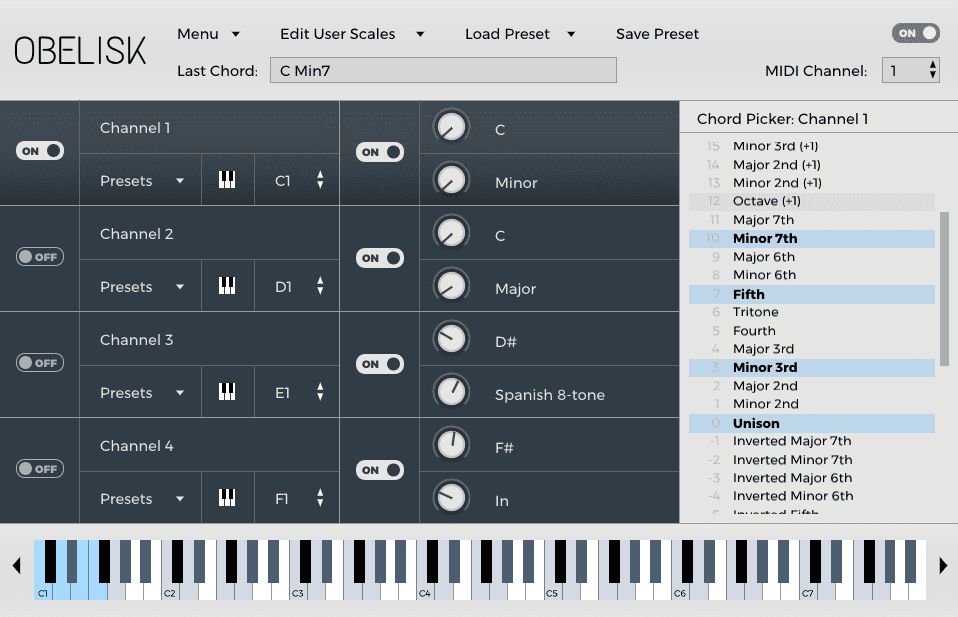
Task: Turn off the Channel 1 toggle
Action: pyautogui.click(x=40, y=151)
